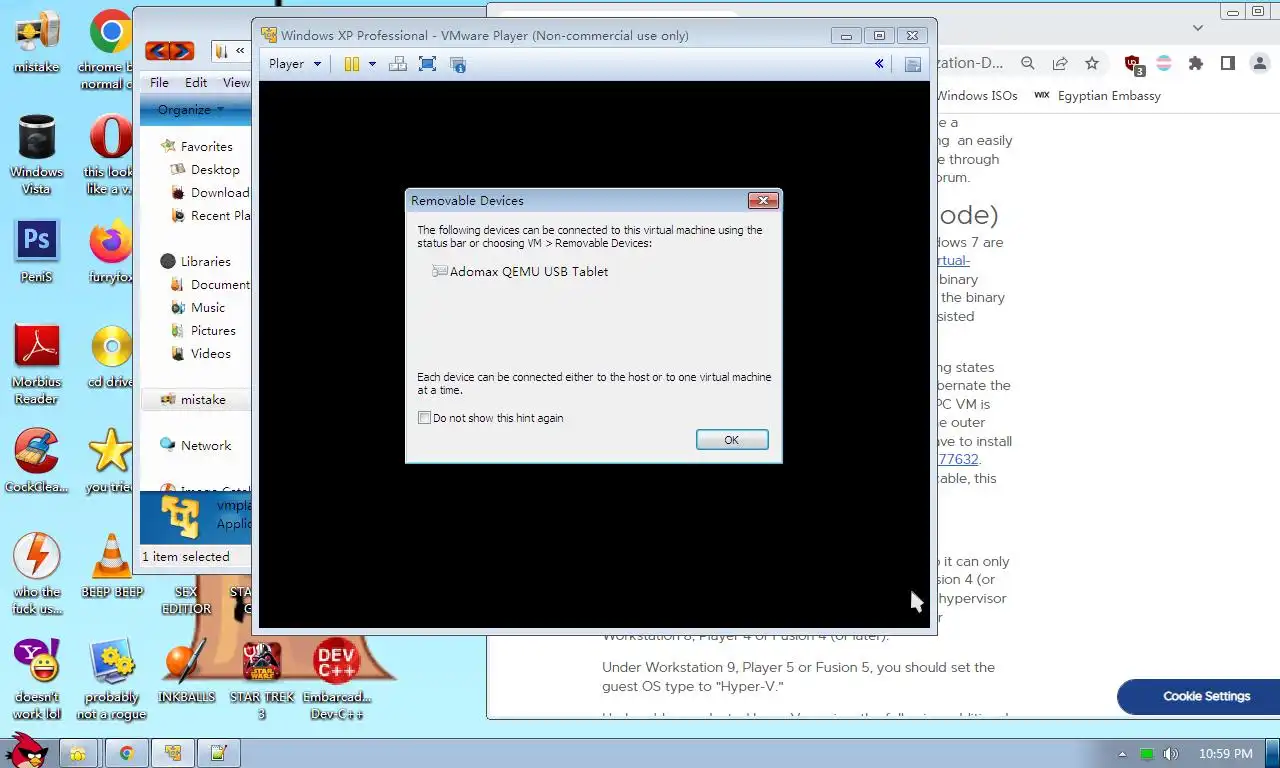Open Edit menu in Explorer window
Image resolution: width=1280 pixels, height=768 pixels.
(196, 83)
